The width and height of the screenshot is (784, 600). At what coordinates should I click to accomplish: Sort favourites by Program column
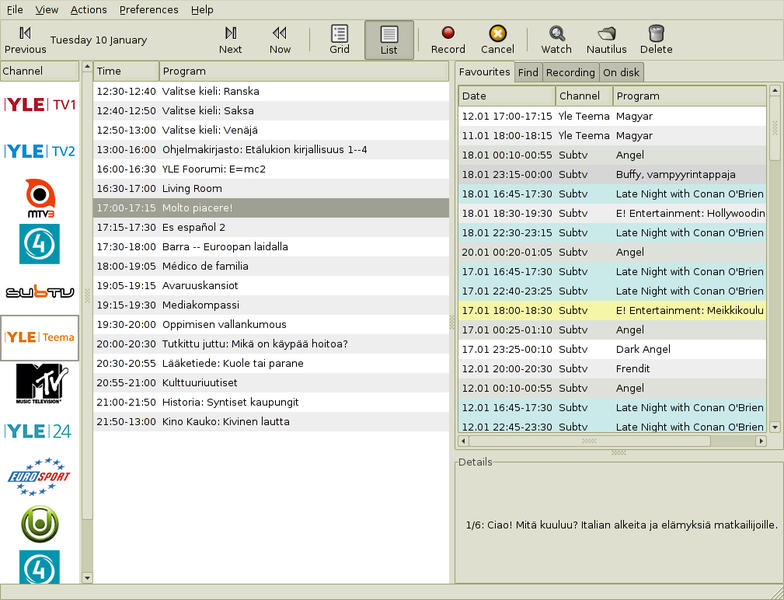click(690, 96)
